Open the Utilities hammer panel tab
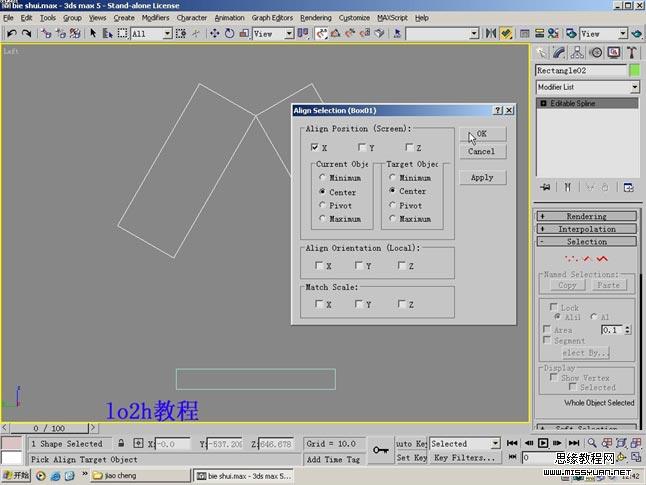This screenshot has height=485, width=646. point(632,52)
